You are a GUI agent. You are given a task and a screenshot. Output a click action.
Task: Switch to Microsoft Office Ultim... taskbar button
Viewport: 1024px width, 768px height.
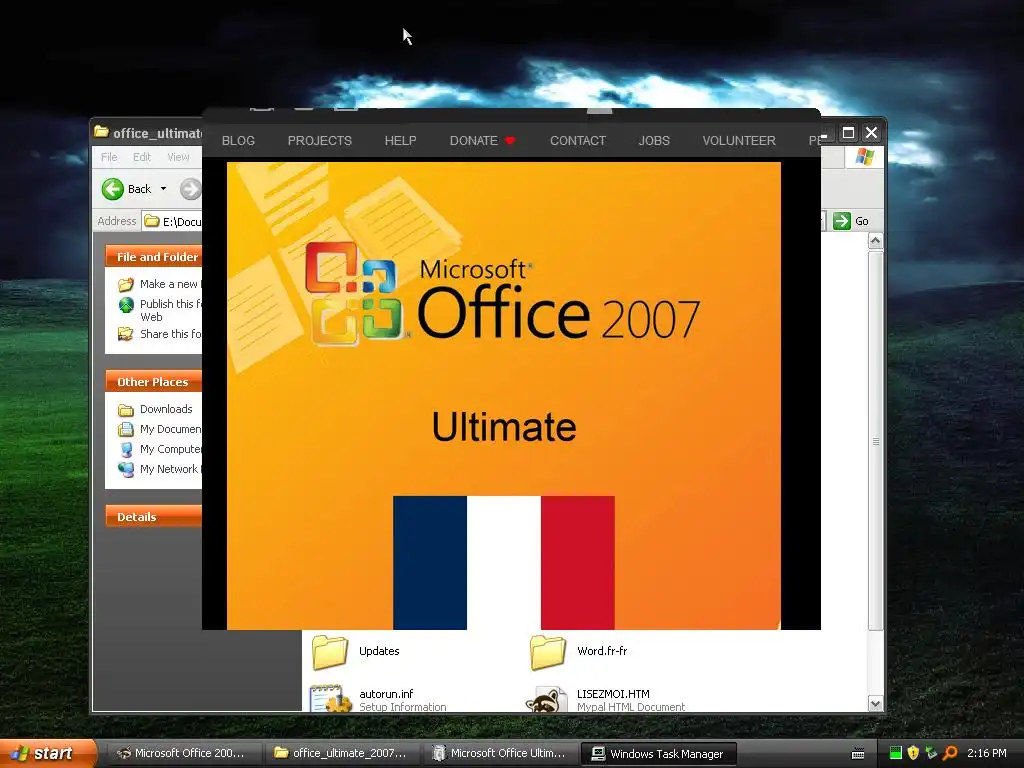pos(500,753)
